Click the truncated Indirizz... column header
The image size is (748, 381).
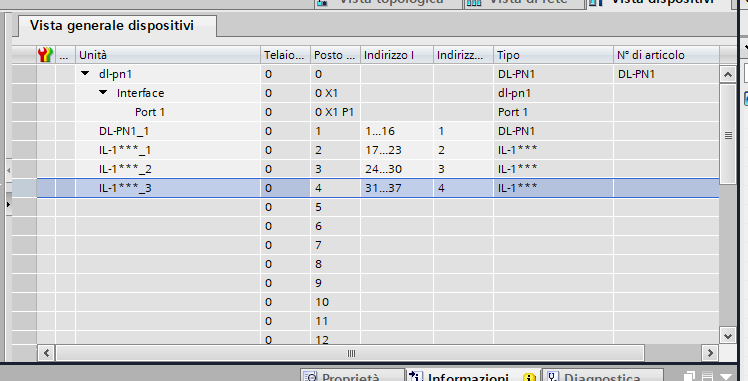point(463,55)
